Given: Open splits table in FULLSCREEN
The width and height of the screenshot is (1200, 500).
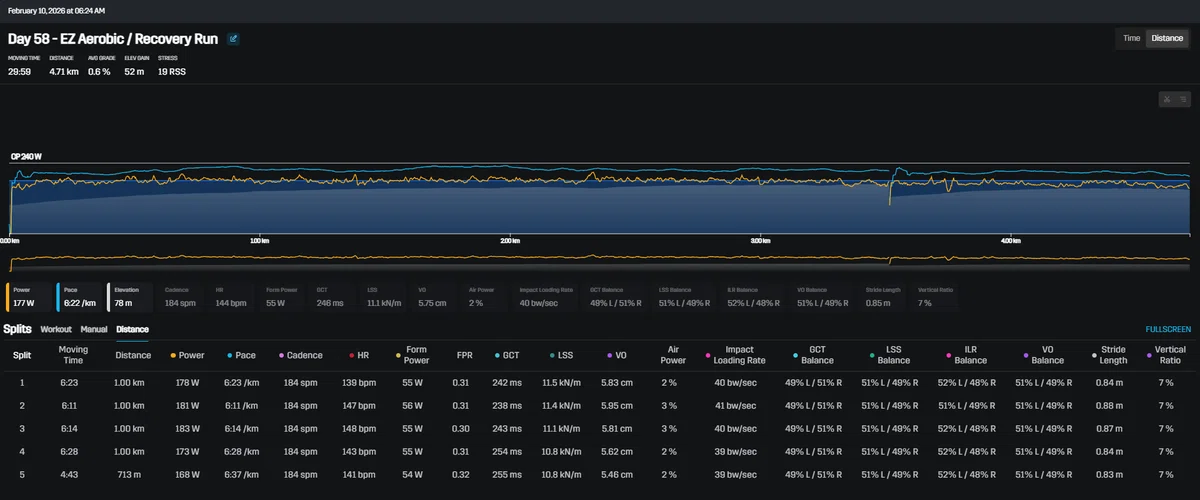Looking at the screenshot, I should (1168, 329).
